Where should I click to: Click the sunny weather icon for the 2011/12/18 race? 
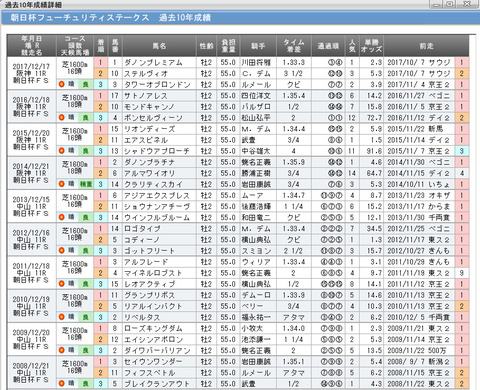coord(61,284)
